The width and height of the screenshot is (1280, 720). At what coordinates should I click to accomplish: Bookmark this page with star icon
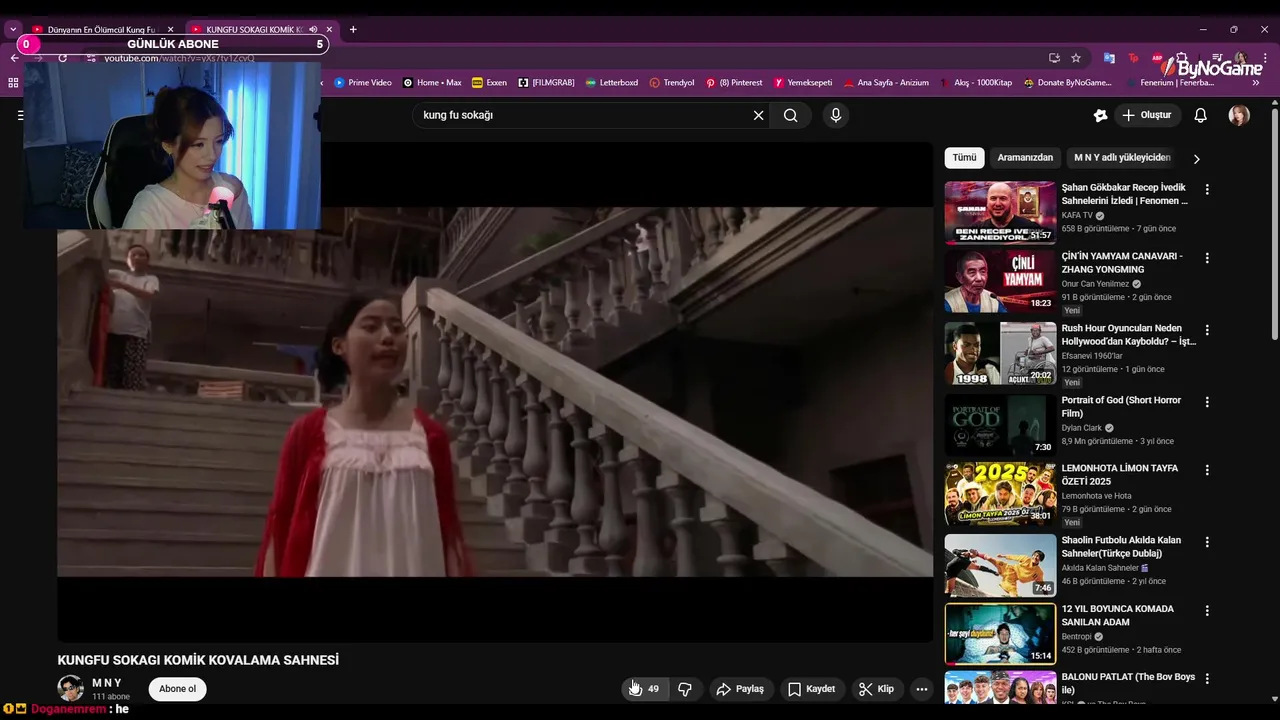1076,58
